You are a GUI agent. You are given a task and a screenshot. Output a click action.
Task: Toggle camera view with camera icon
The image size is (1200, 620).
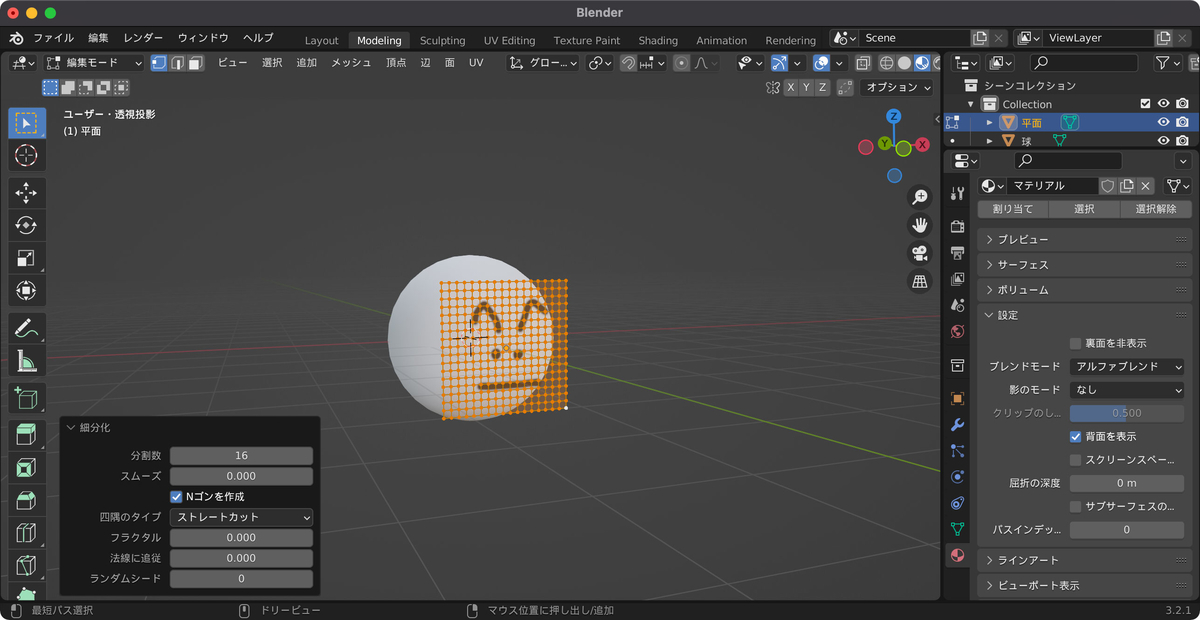pyautogui.click(x=920, y=253)
